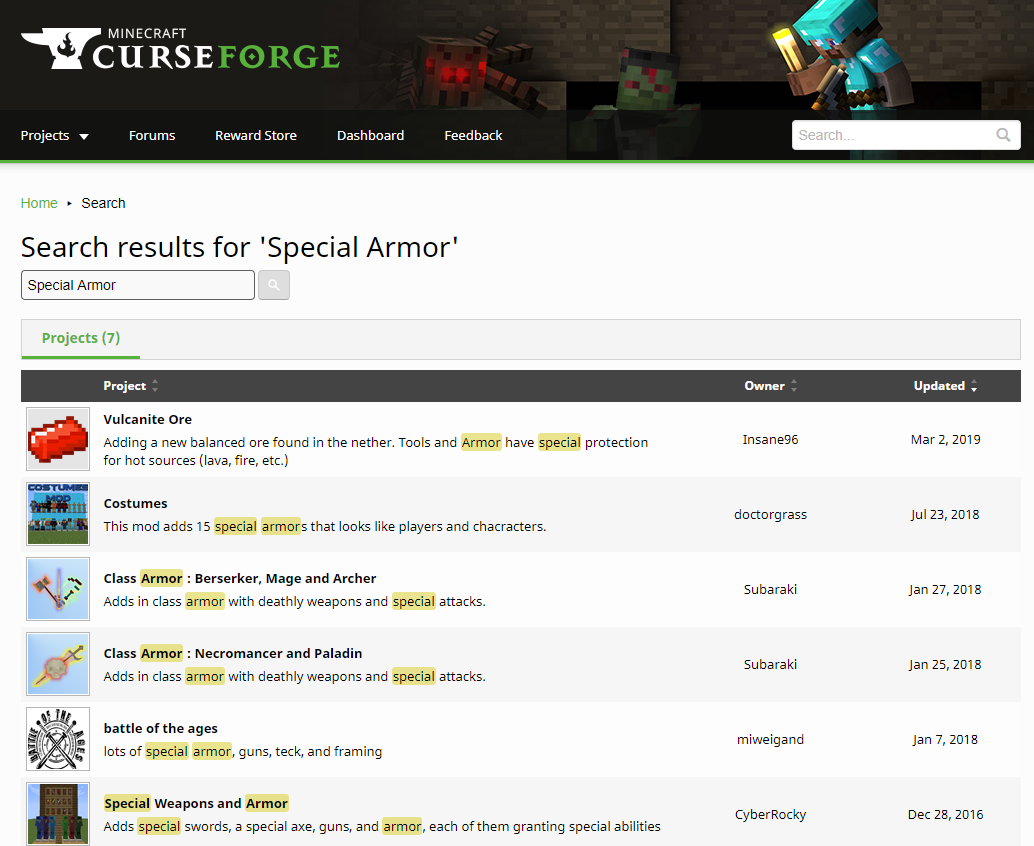
Task: Click the Special Armor search field
Action: pyautogui.click(x=138, y=285)
